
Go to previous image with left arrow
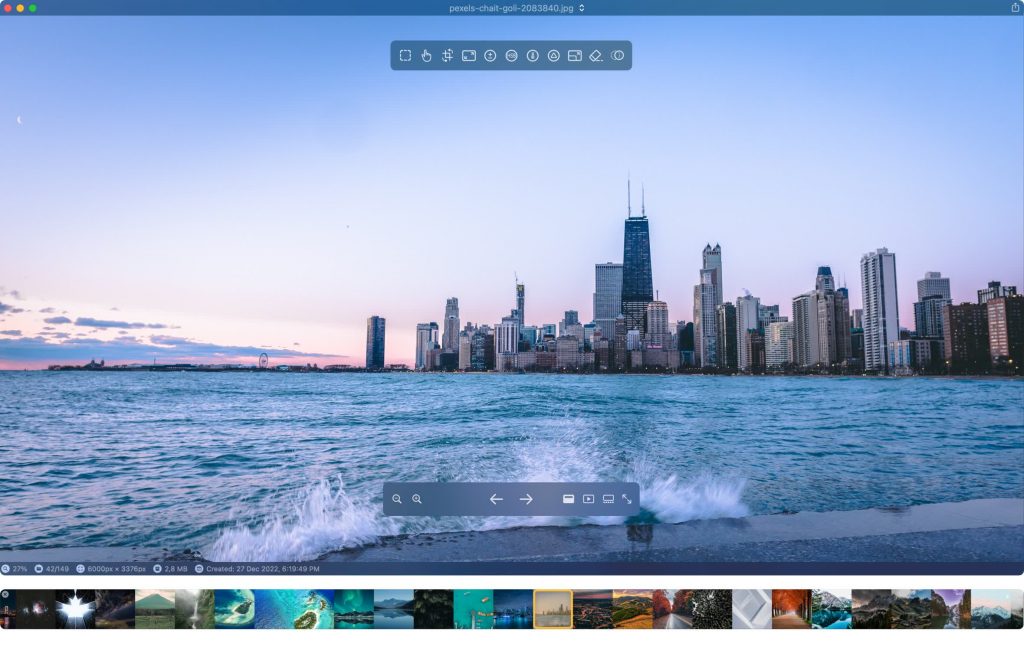[x=496, y=499]
